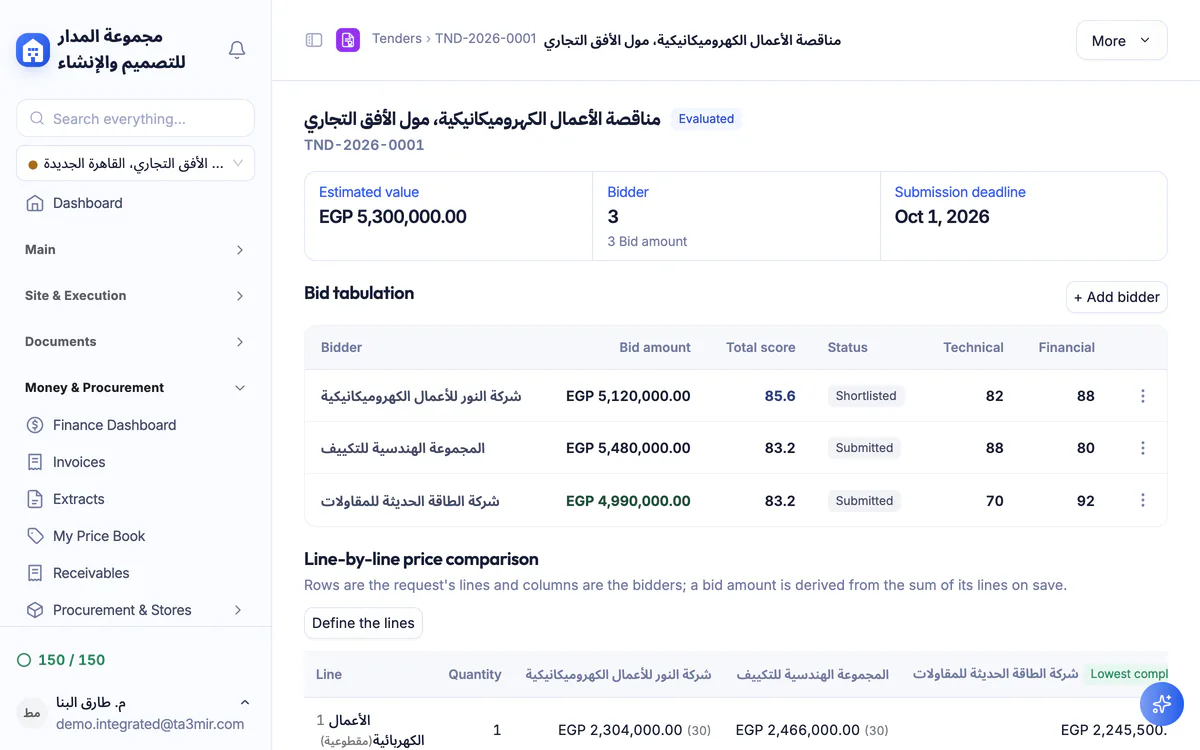Click the user email demo.integrated@ta3mir.com

(x=150, y=724)
